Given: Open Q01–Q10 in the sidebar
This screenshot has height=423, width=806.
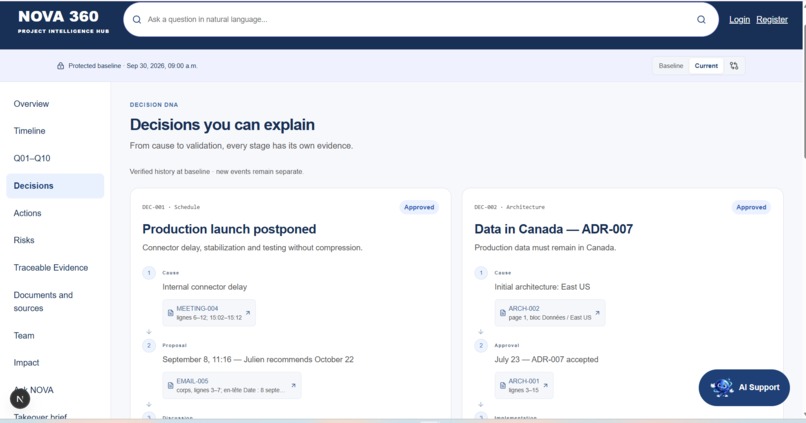Looking at the screenshot, I should pos(32,158).
